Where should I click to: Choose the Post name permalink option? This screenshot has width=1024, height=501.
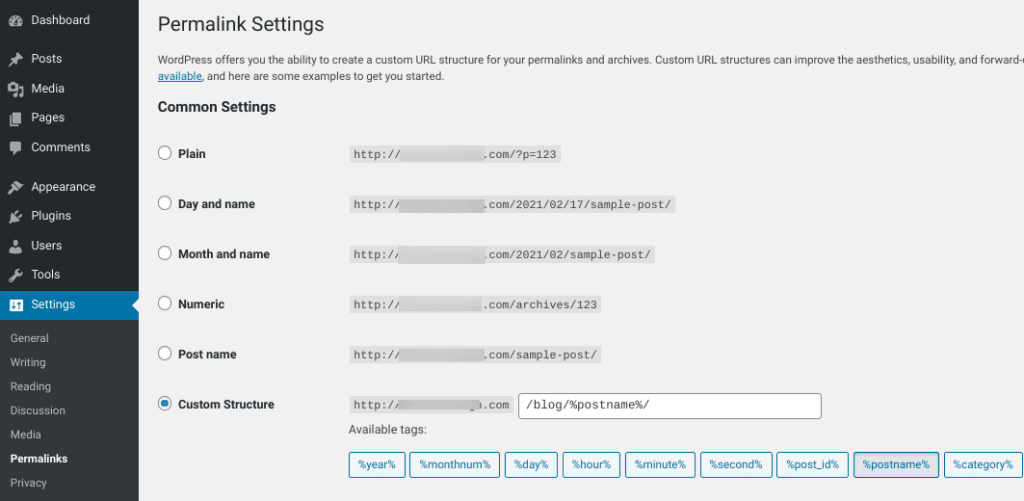[x=165, y=353]
